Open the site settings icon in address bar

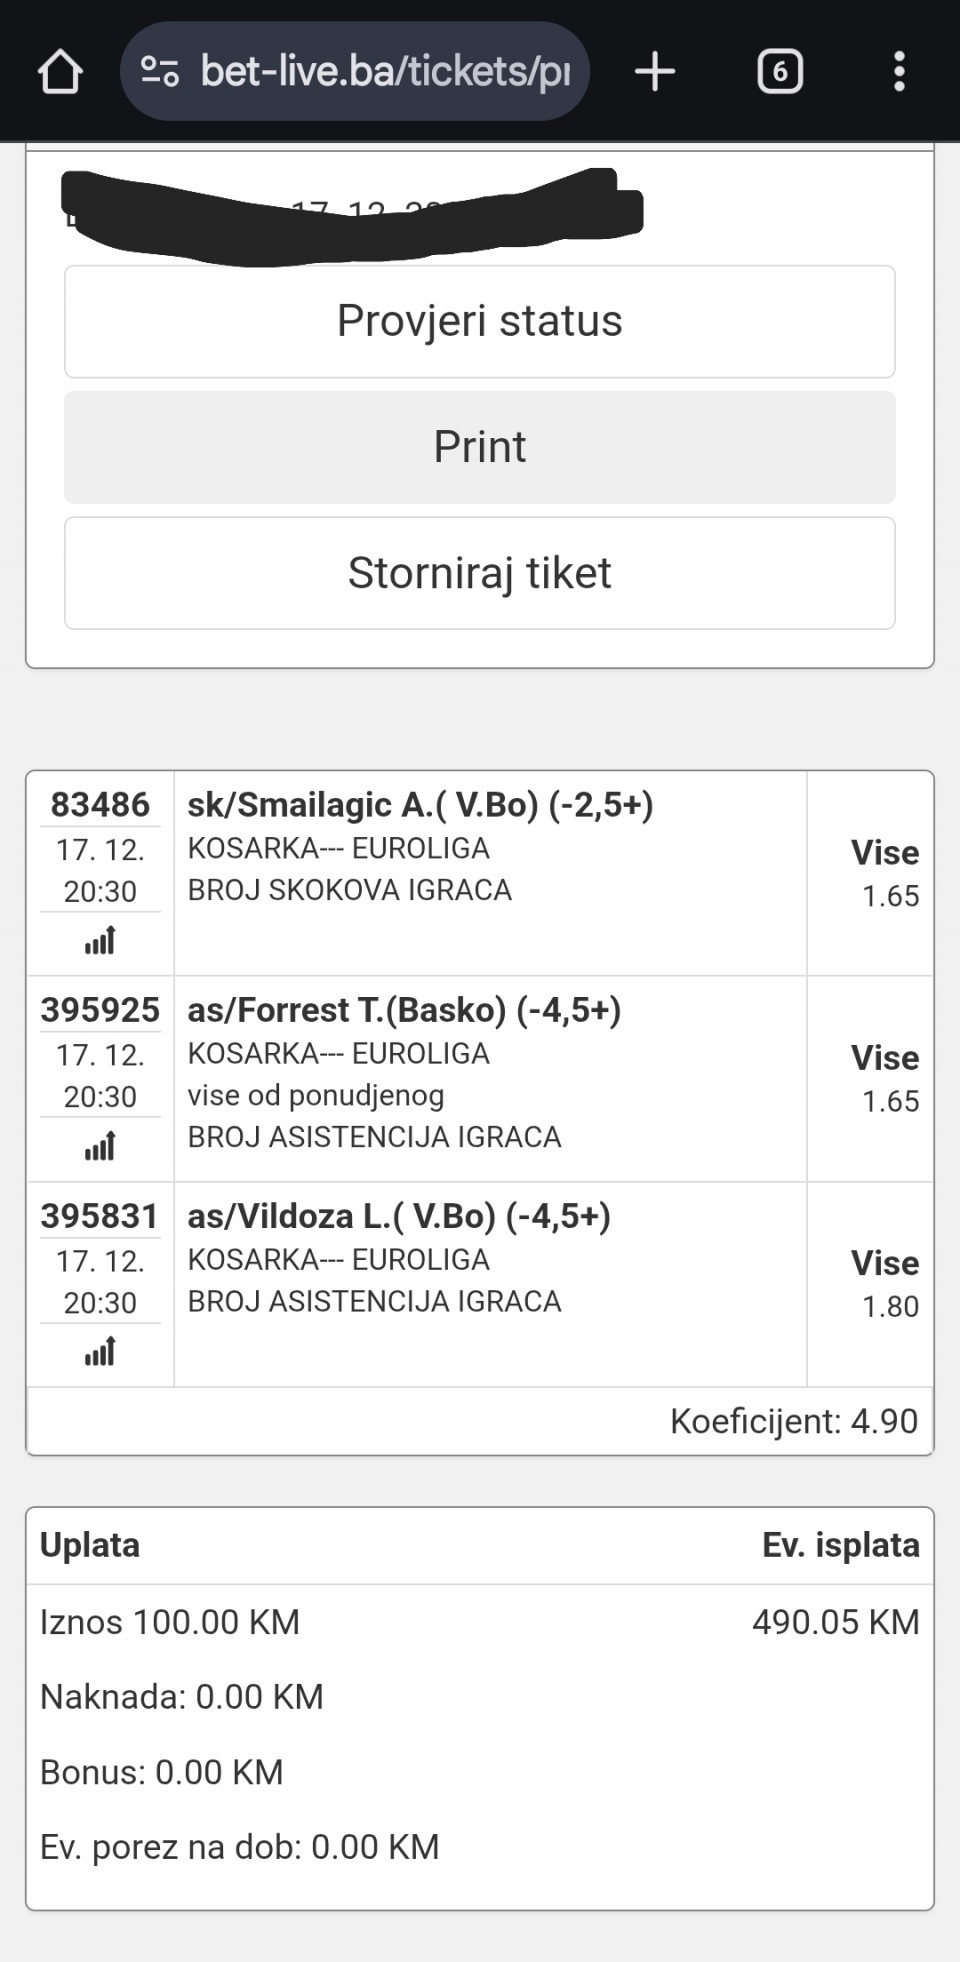pos(160,72)
